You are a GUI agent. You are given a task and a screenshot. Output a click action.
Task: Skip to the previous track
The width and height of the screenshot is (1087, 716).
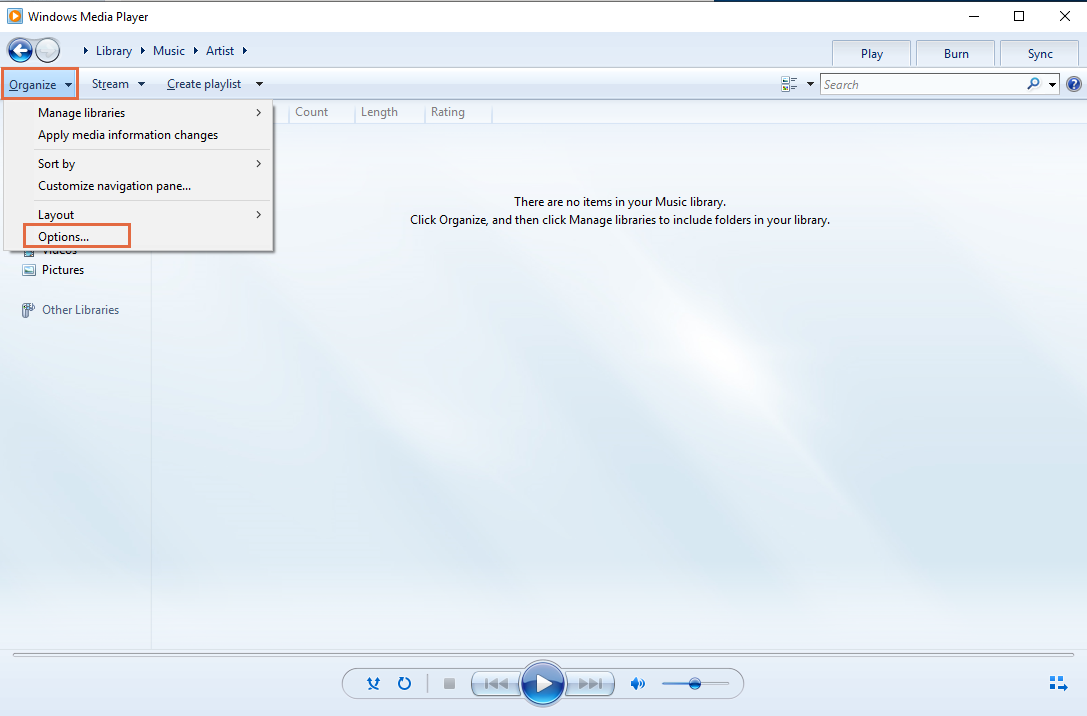click(496, 683)
